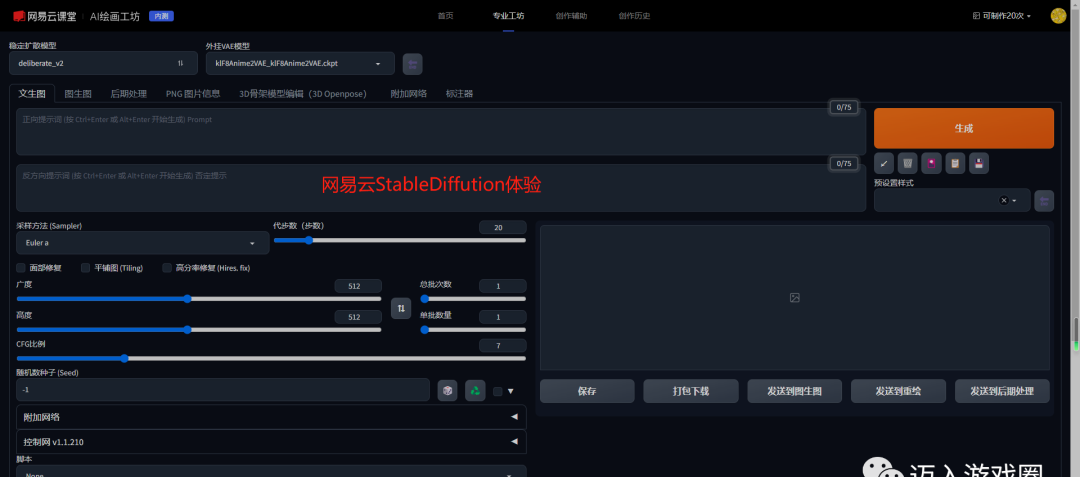Enable the 面部修复 face restoration checkbox

pyautogui.click(x=21, y=268)
